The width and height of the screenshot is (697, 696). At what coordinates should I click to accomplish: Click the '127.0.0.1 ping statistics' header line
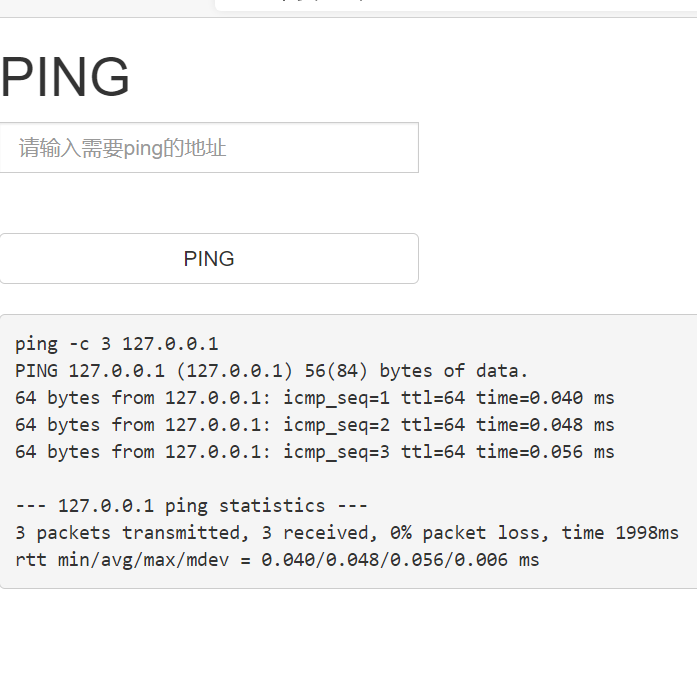coord(192,506)
